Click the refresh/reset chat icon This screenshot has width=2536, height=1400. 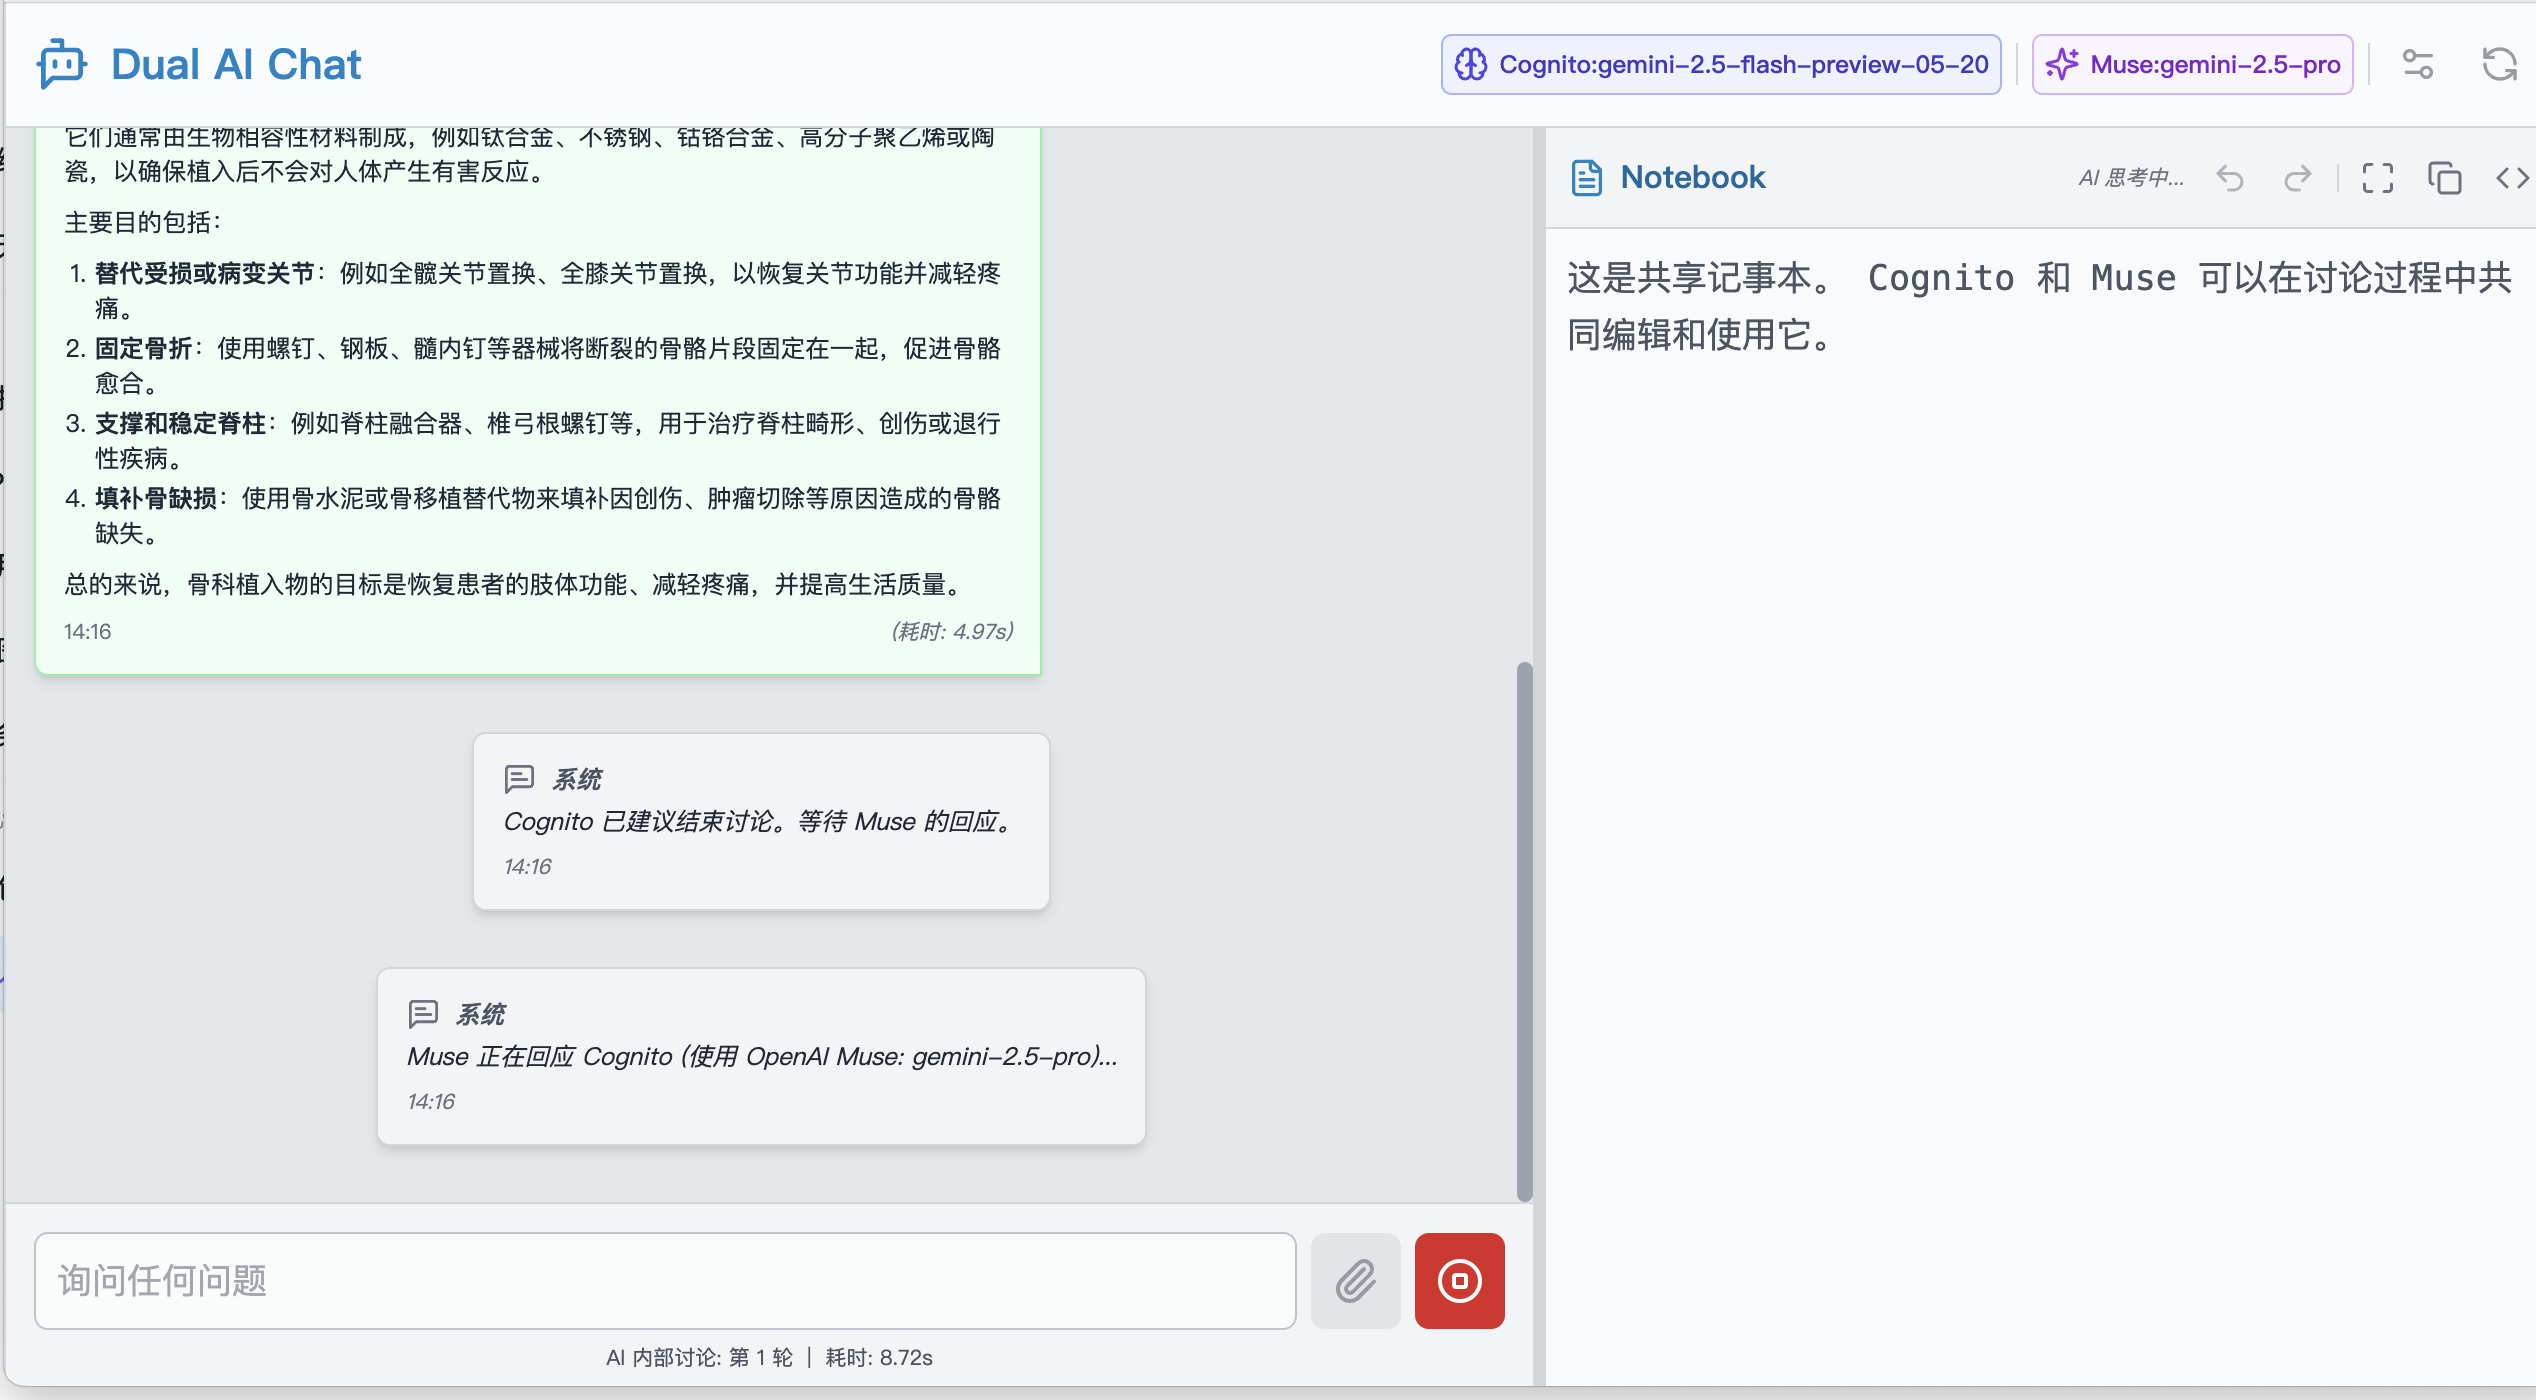2499,65
